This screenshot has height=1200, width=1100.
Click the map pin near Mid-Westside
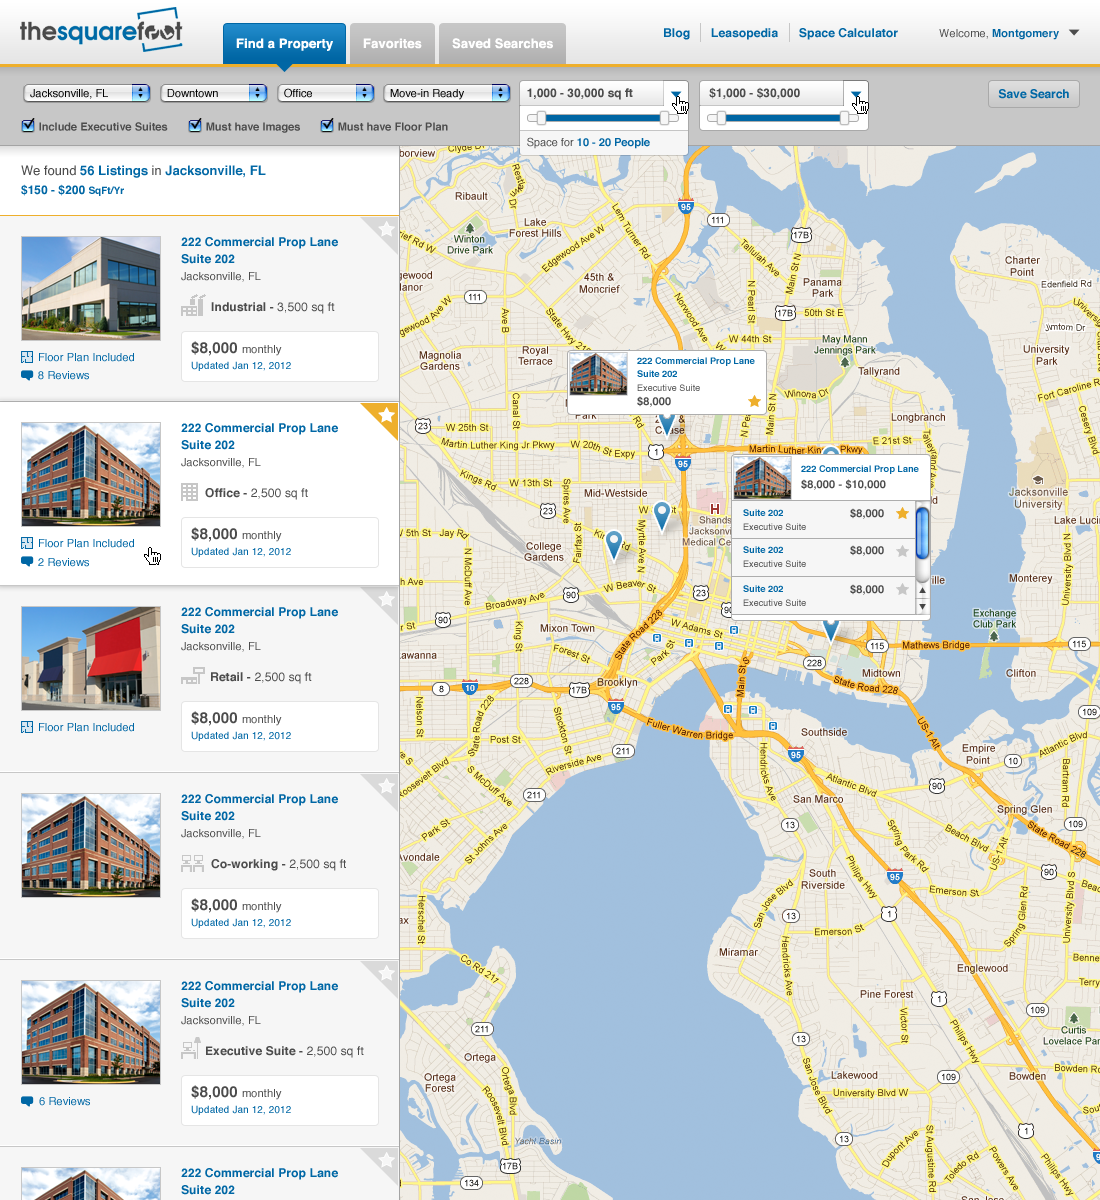tap(661, 516)
